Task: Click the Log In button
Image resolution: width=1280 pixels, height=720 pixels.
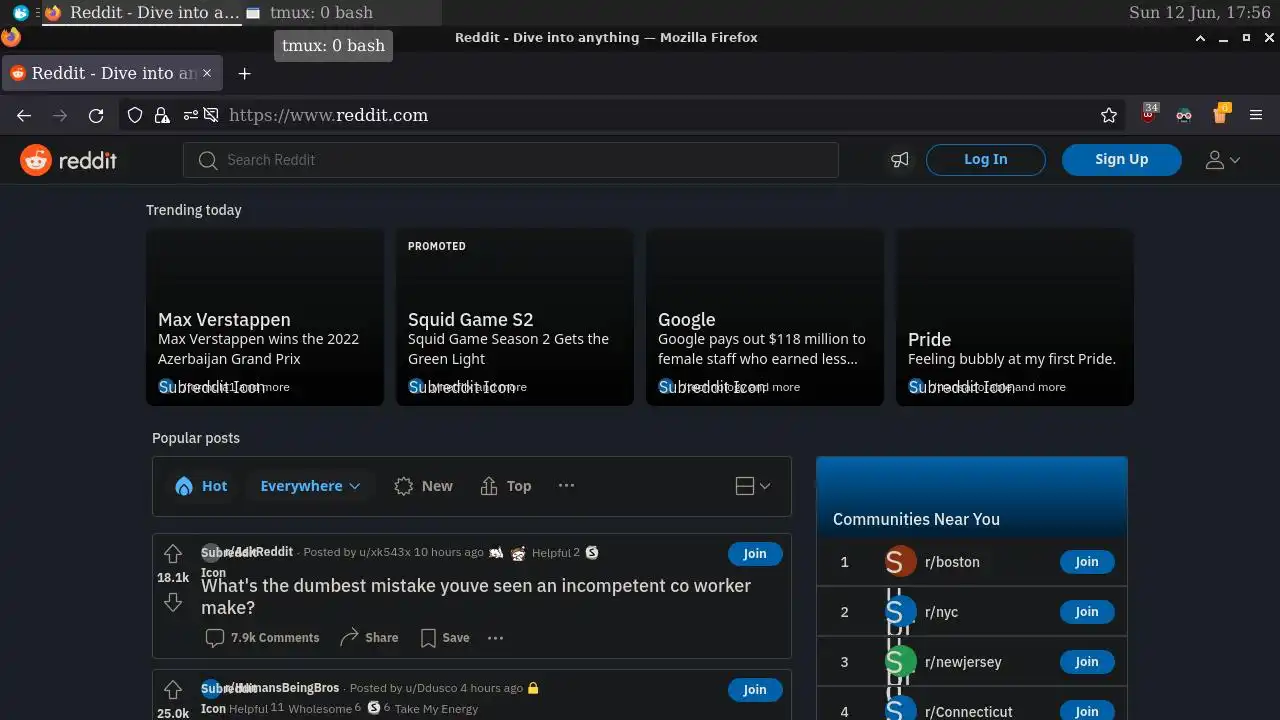Action: (986, 160)
